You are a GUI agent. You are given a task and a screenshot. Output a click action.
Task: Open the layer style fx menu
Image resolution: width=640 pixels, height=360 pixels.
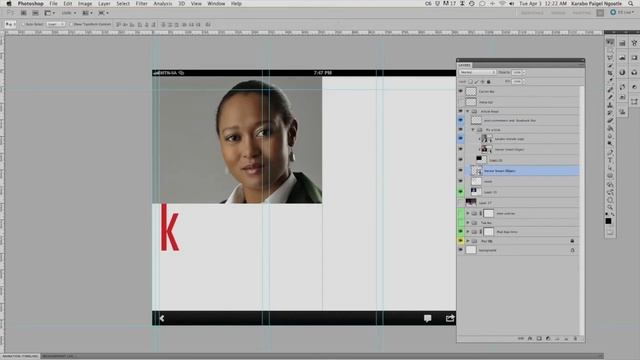pyautogui.click(x=530, y=338)
